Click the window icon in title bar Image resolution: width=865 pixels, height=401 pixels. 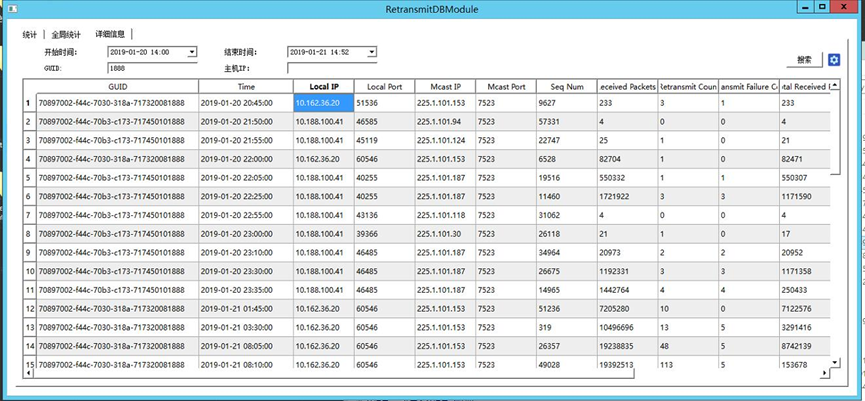tap(12, 9)
